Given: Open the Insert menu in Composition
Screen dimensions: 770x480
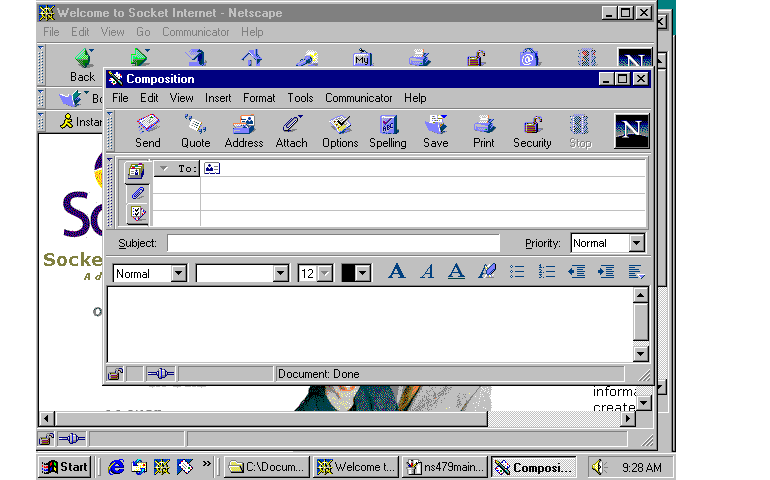Looking at the screenshot, I should (x=218, y=98).
